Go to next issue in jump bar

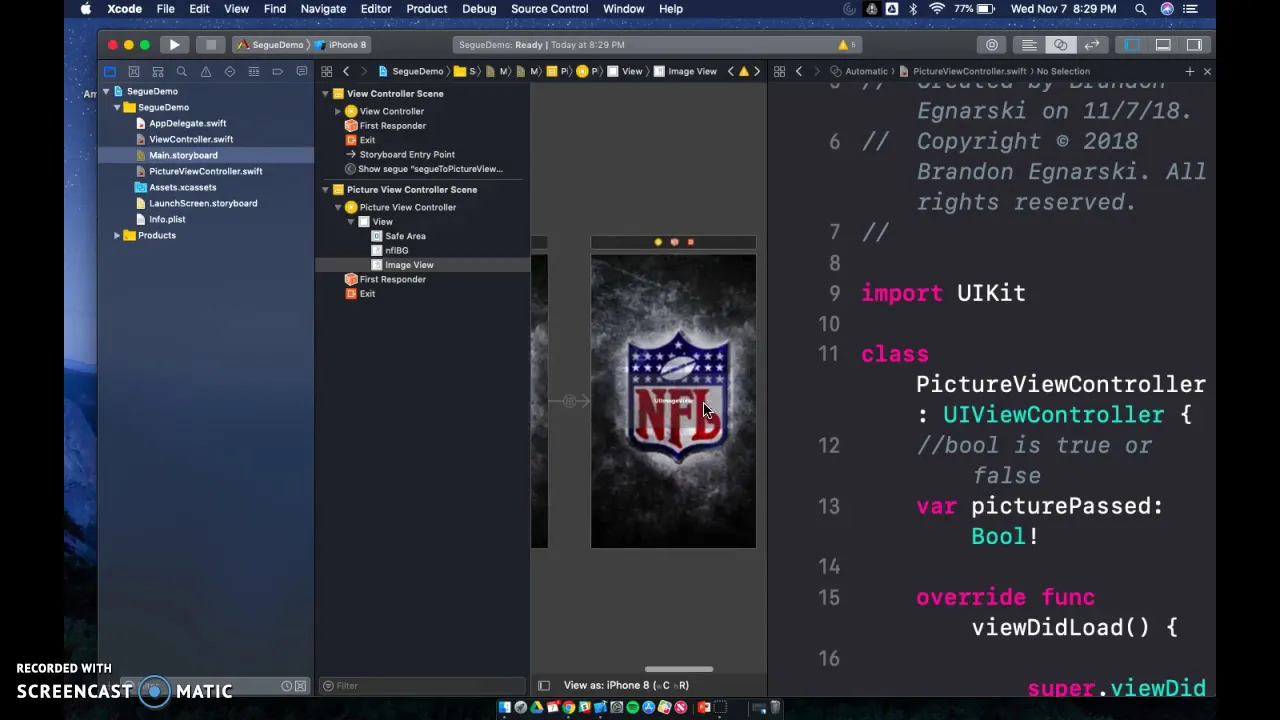tap(757, 71)
